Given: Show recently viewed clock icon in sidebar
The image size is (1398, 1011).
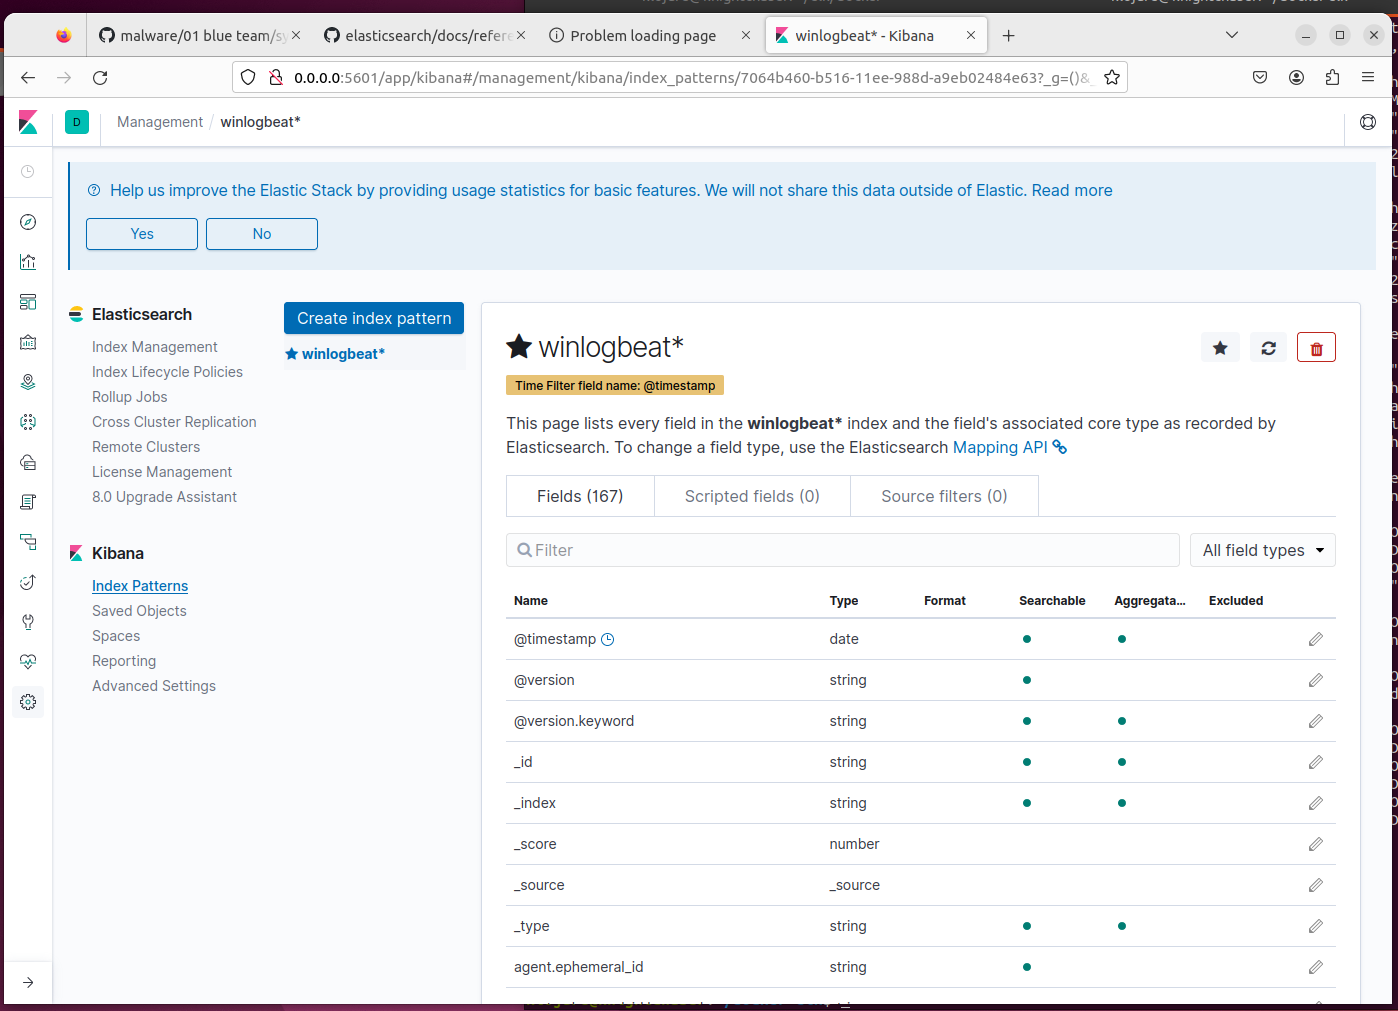Looking at the screenshot, I should click(x=28, y=172).
